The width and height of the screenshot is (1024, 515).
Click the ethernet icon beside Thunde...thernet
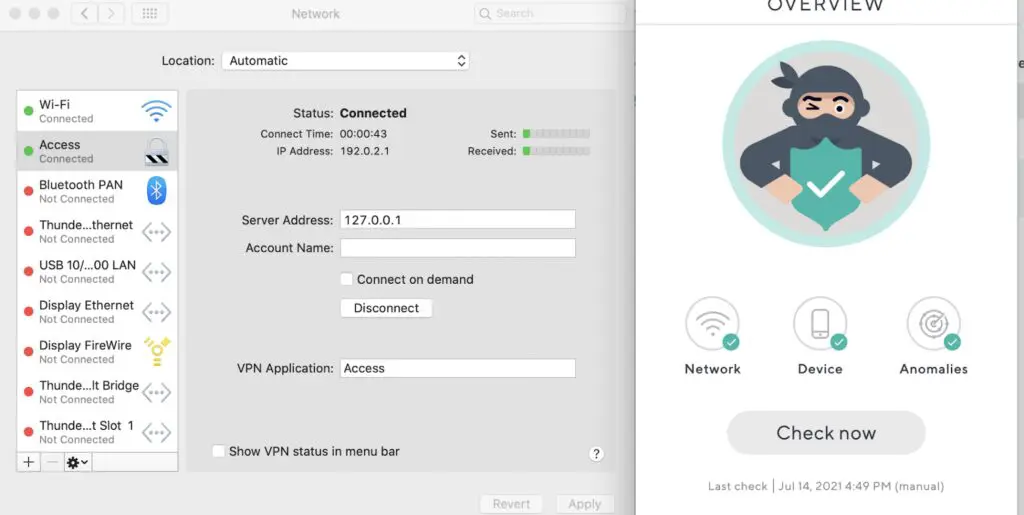pos(157,232)
